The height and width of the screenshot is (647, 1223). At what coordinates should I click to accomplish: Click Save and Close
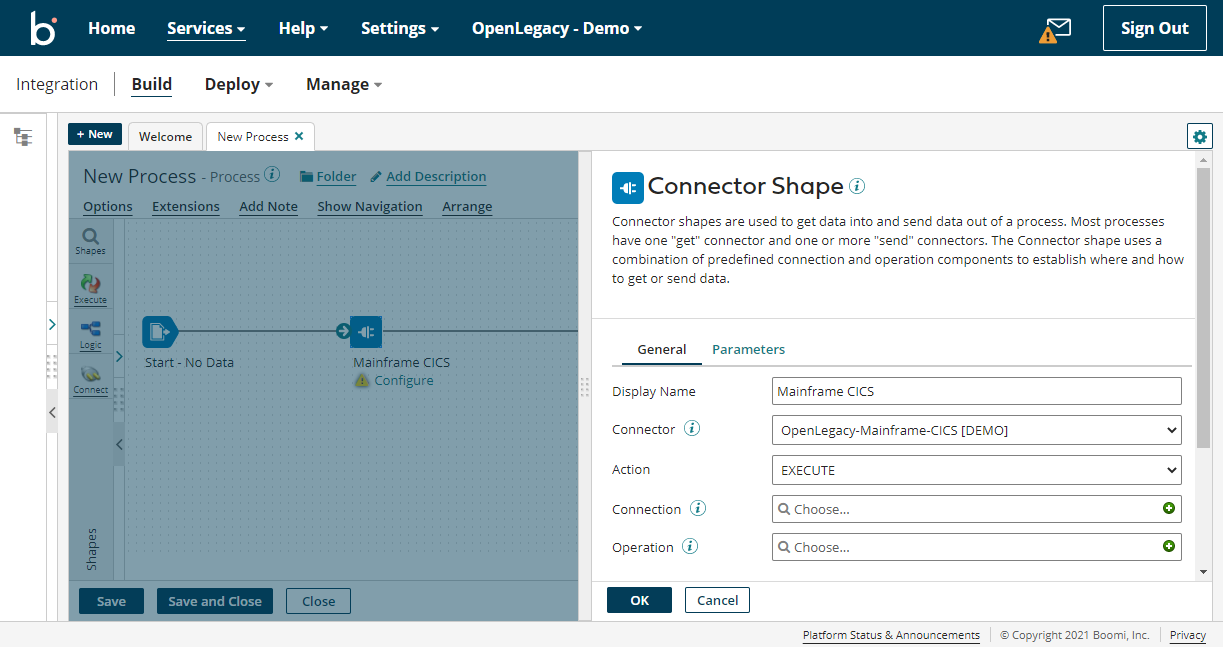tap(214, 601)
